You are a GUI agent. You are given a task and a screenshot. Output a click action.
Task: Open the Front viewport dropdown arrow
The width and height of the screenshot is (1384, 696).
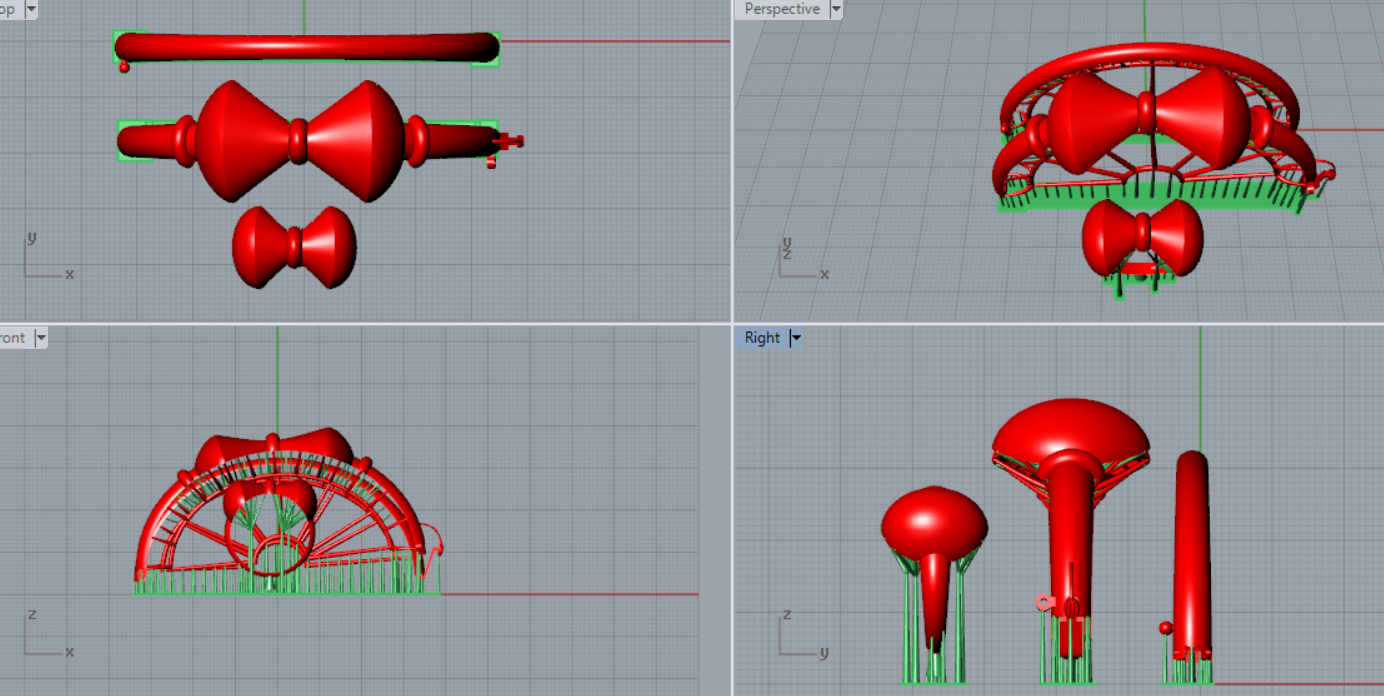click(x=41, y=338)
